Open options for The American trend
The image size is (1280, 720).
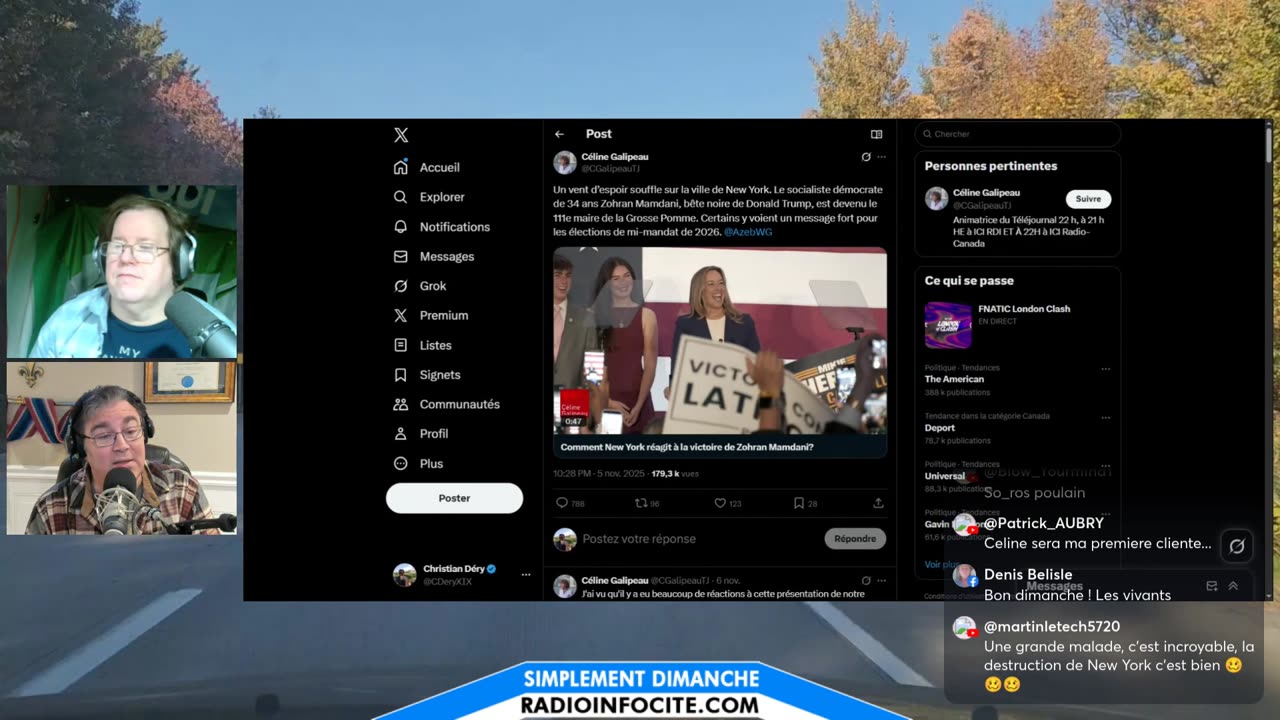click(1105, 369)
